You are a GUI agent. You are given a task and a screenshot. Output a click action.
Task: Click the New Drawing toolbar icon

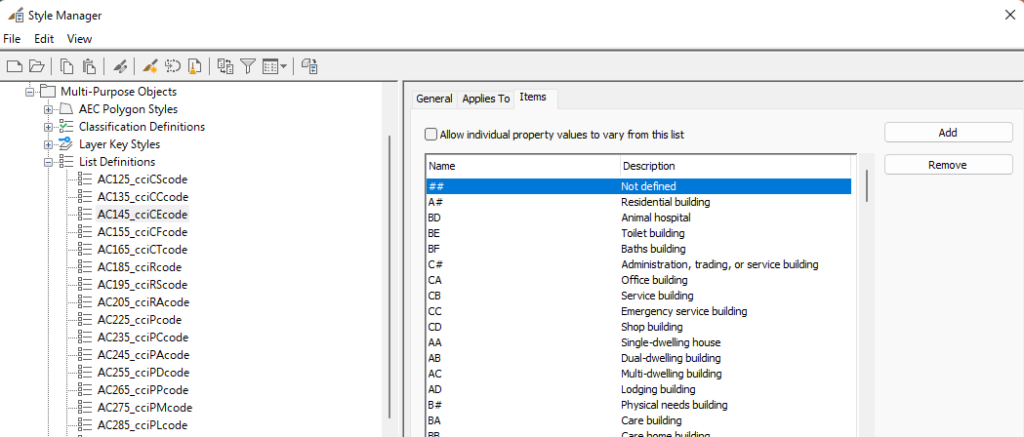point(14,66)
